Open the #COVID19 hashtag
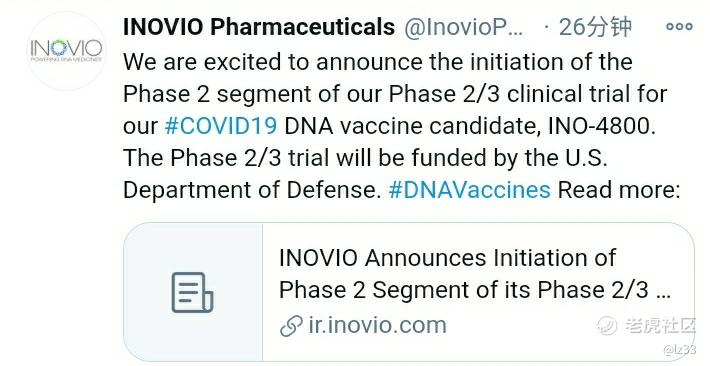Viewport: 710px width, 366px height. tap(221, 126)
